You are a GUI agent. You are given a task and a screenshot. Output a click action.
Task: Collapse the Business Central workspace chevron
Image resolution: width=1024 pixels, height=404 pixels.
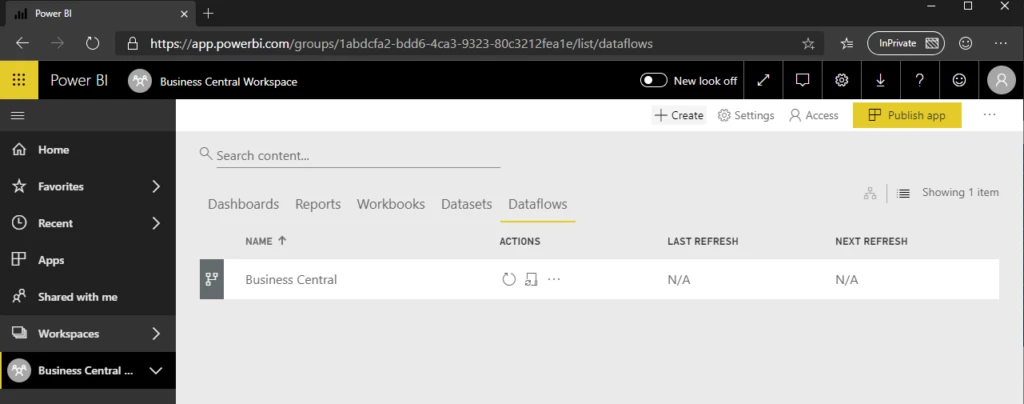pos(156,371)
